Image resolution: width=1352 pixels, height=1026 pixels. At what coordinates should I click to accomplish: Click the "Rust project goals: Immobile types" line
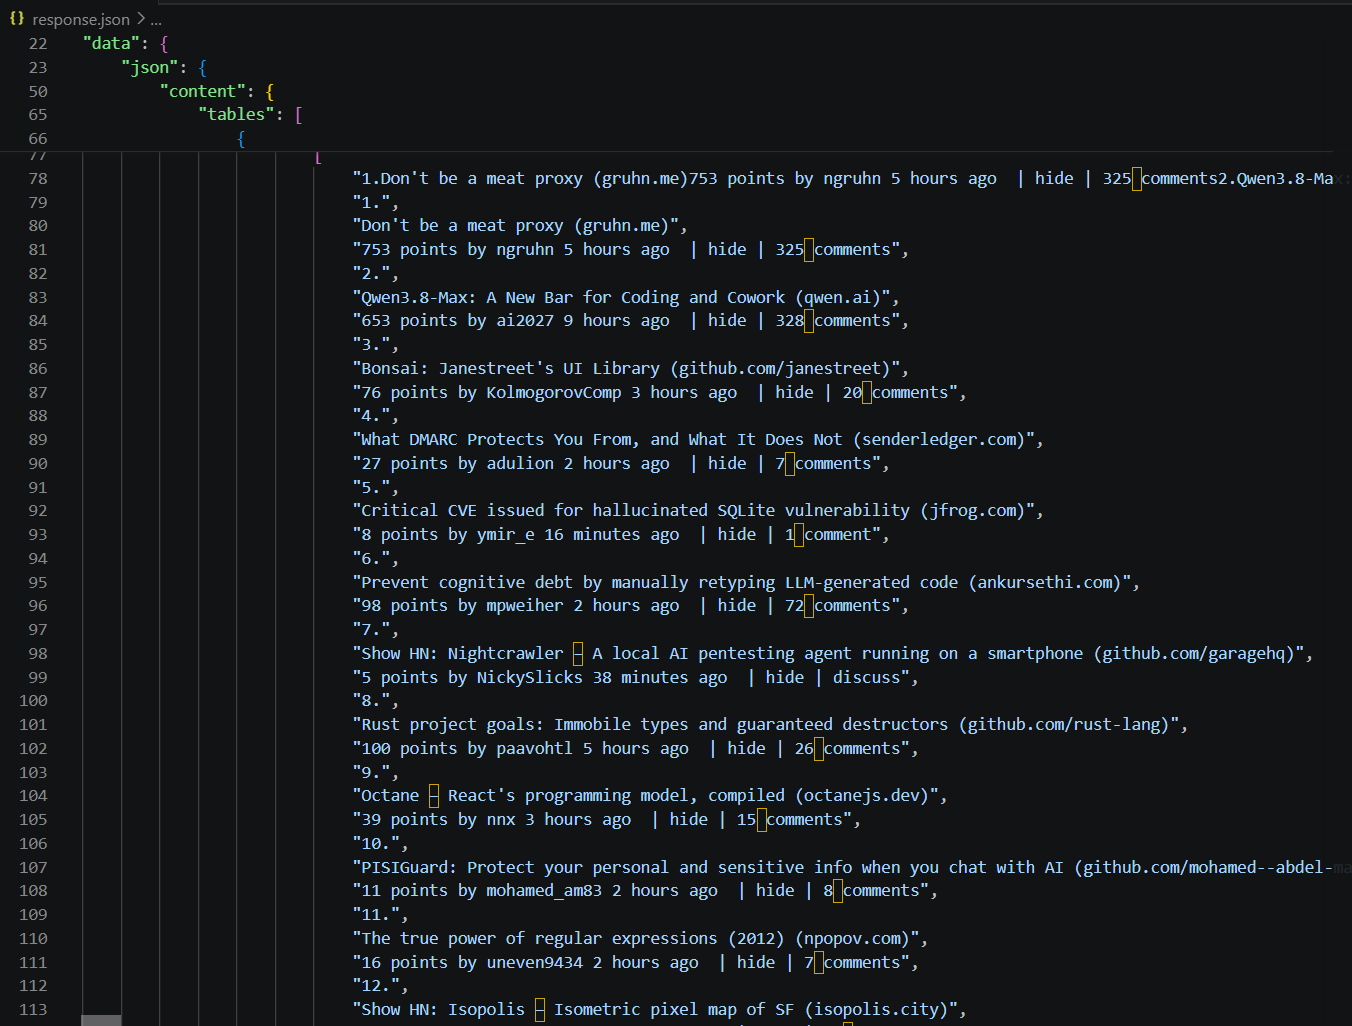click(770, 725)
